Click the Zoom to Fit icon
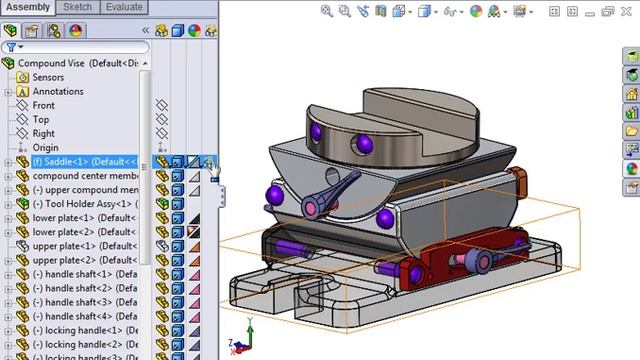 327,11
